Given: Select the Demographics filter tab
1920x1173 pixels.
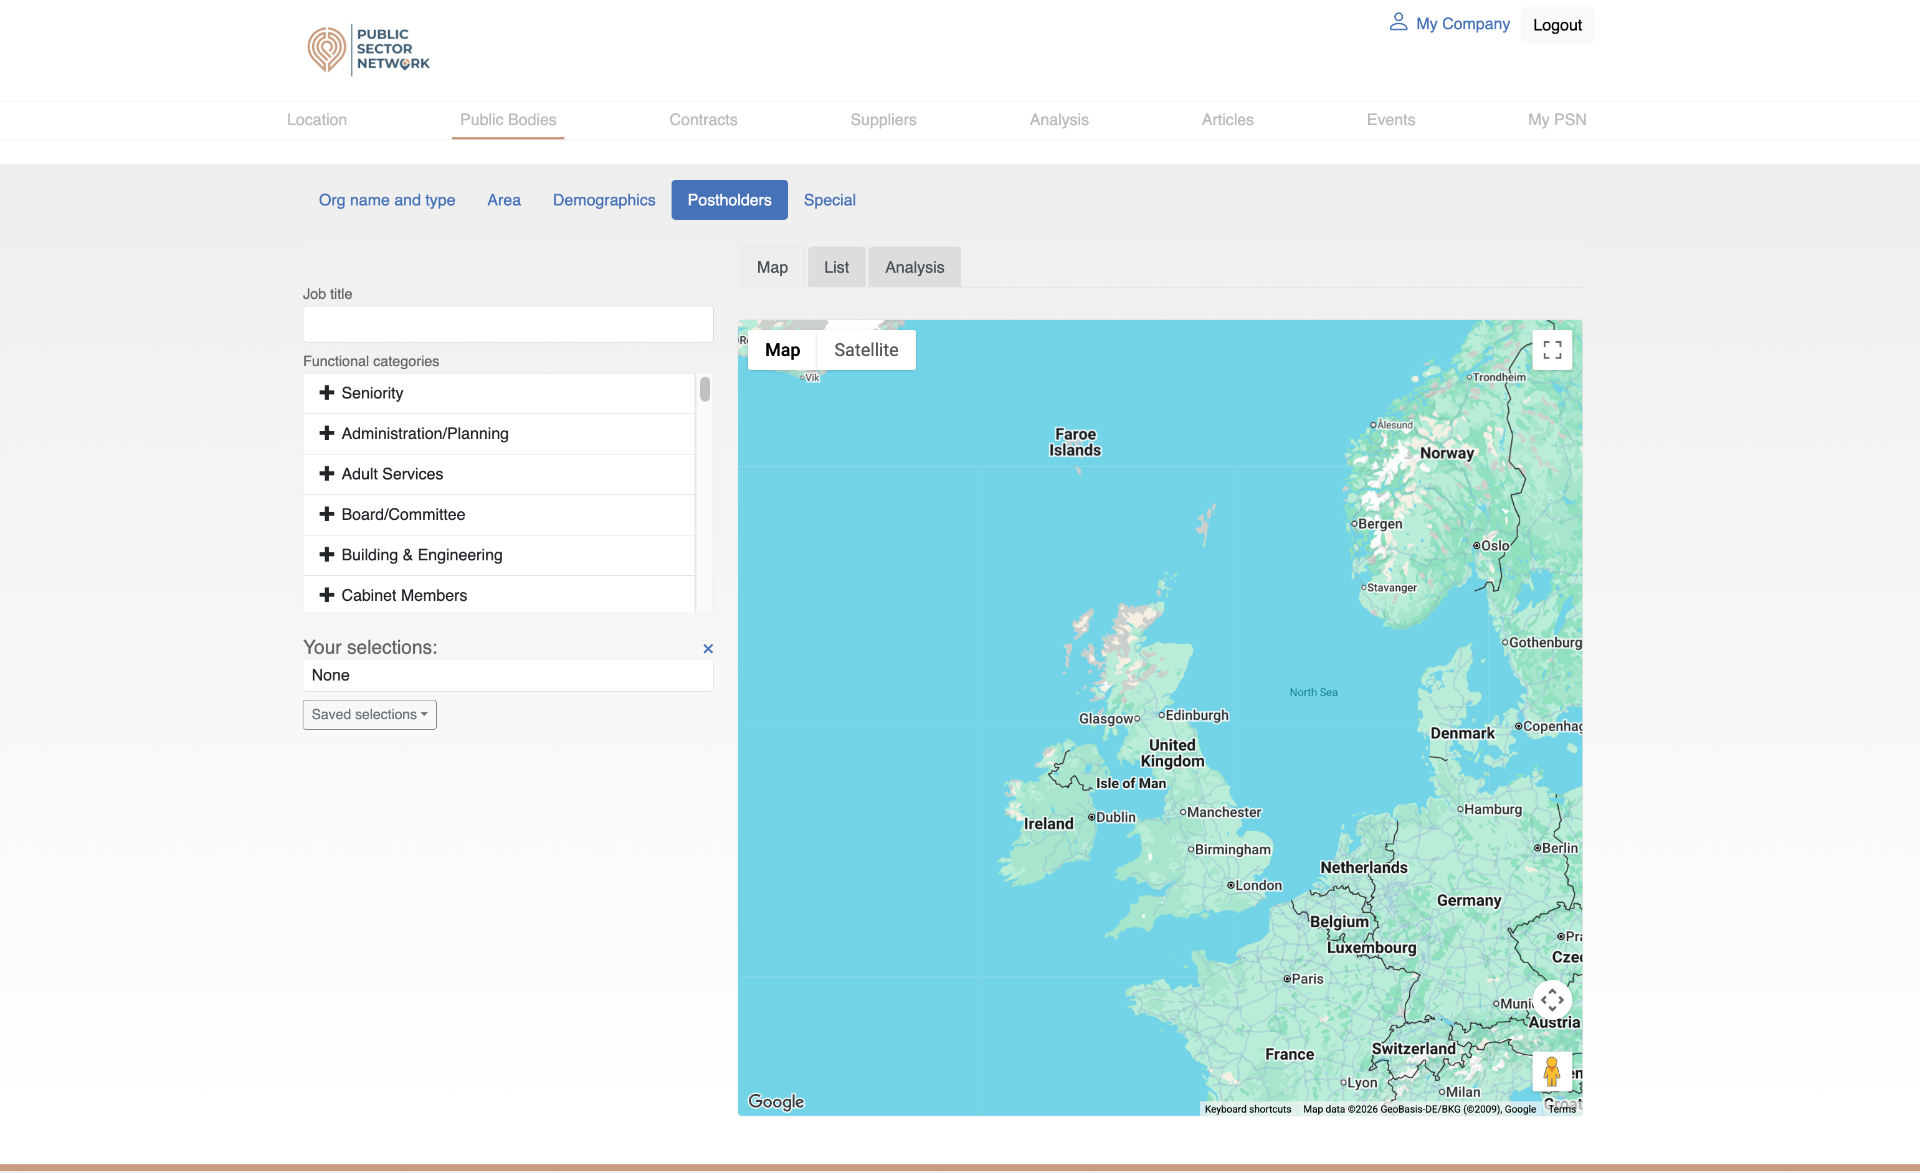Looking at the screenshot, I should point(604,200).
